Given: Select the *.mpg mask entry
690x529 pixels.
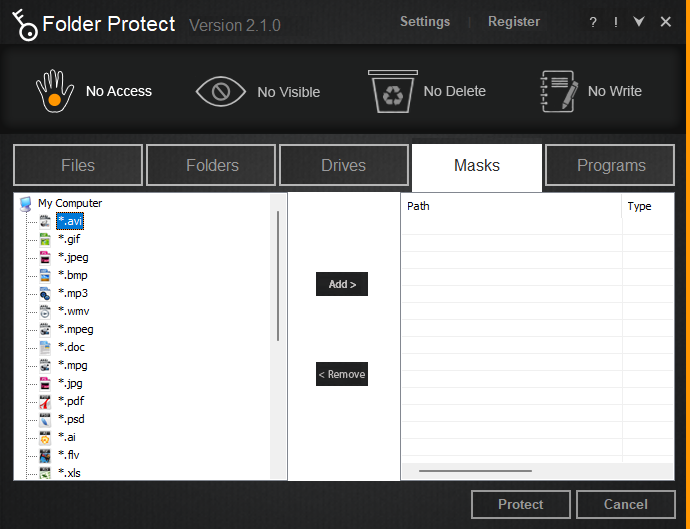Looking at the screenshot, I should click(x=73, y=366).
